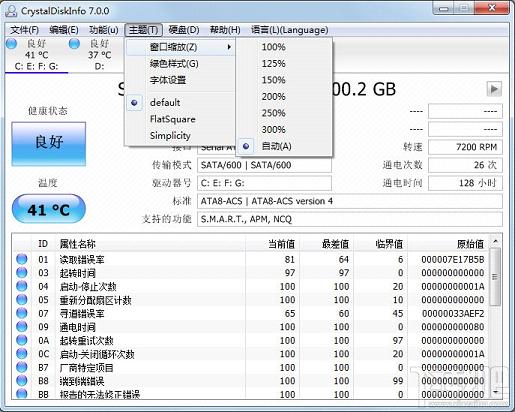Click the next disk arrow button

tap(494, 89)
